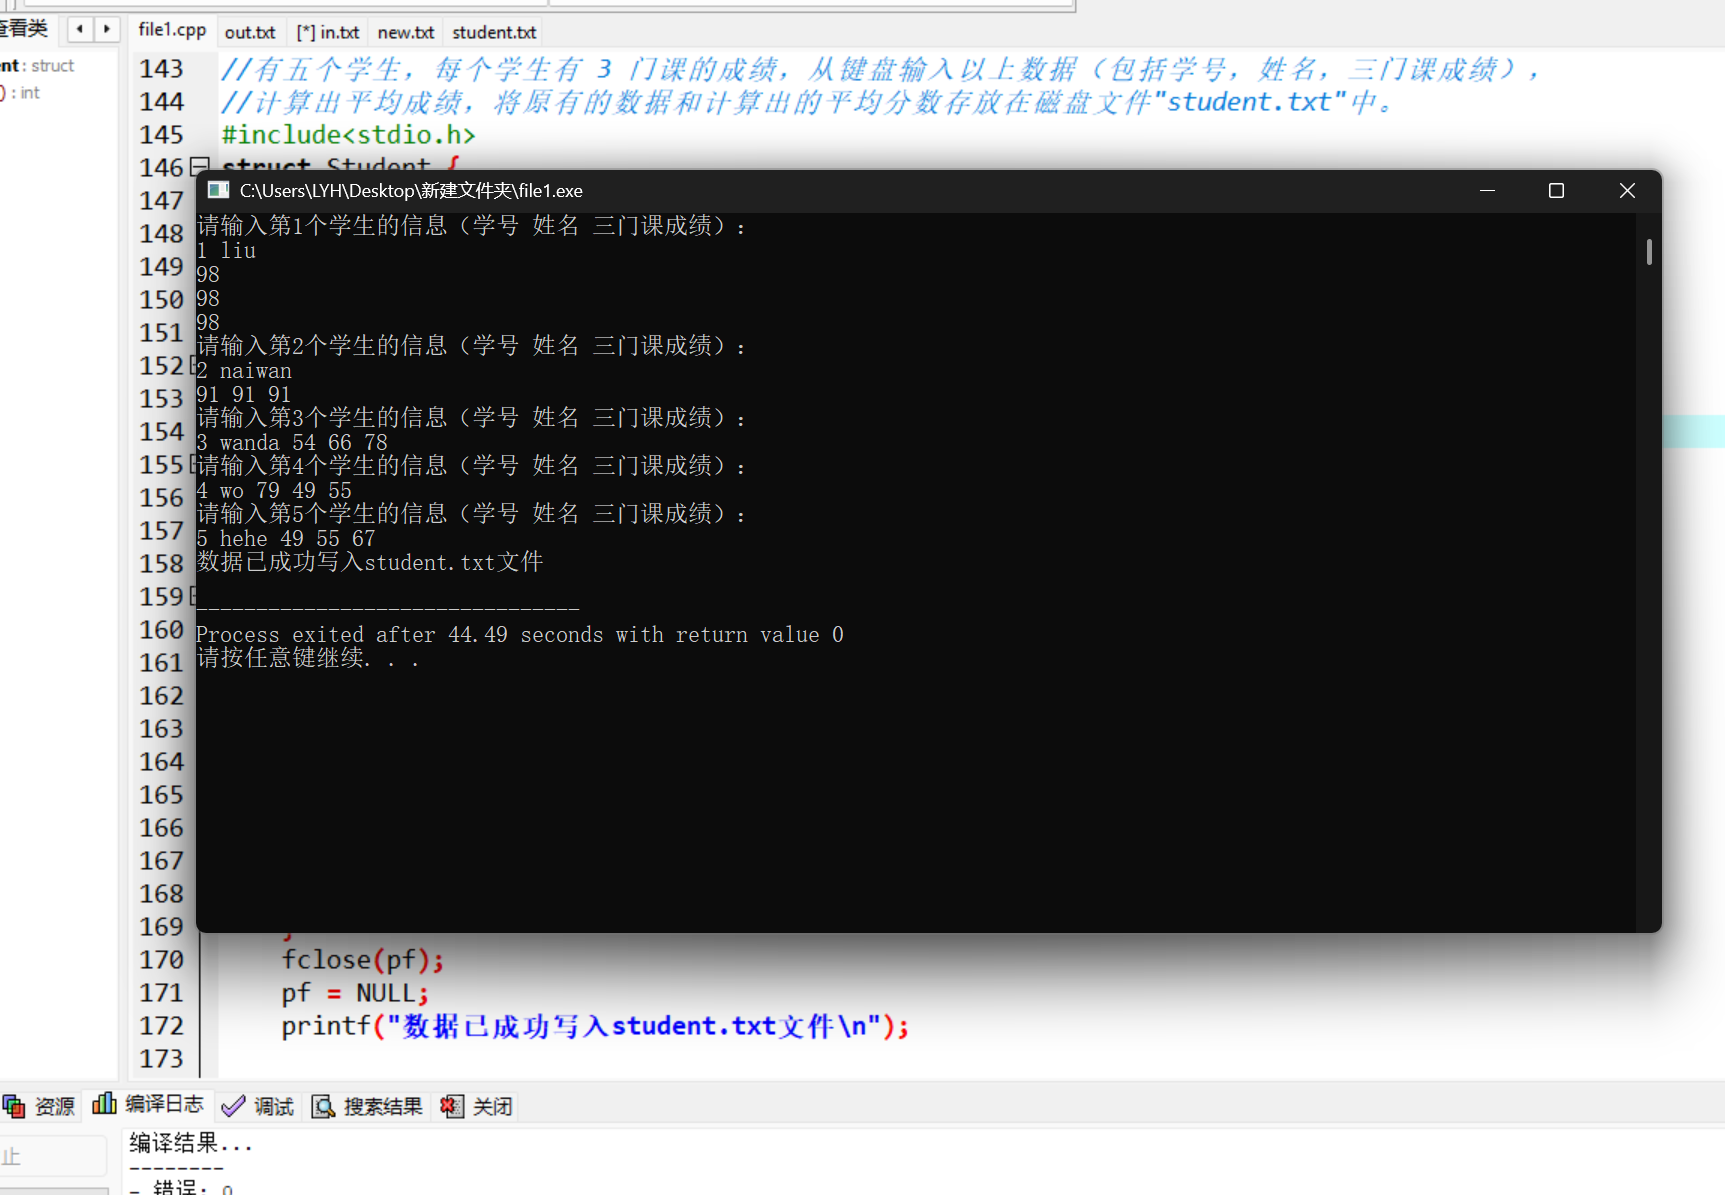Maximize the file1.exe console window
Viewport: 1725px width, 1195px height.
[1556, 190]
